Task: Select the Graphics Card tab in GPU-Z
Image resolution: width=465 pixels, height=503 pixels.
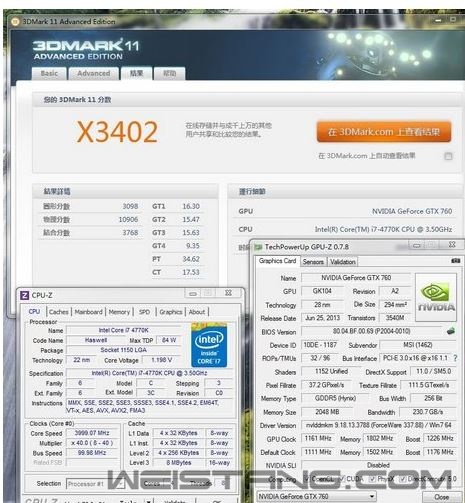Action: (278, 261)
